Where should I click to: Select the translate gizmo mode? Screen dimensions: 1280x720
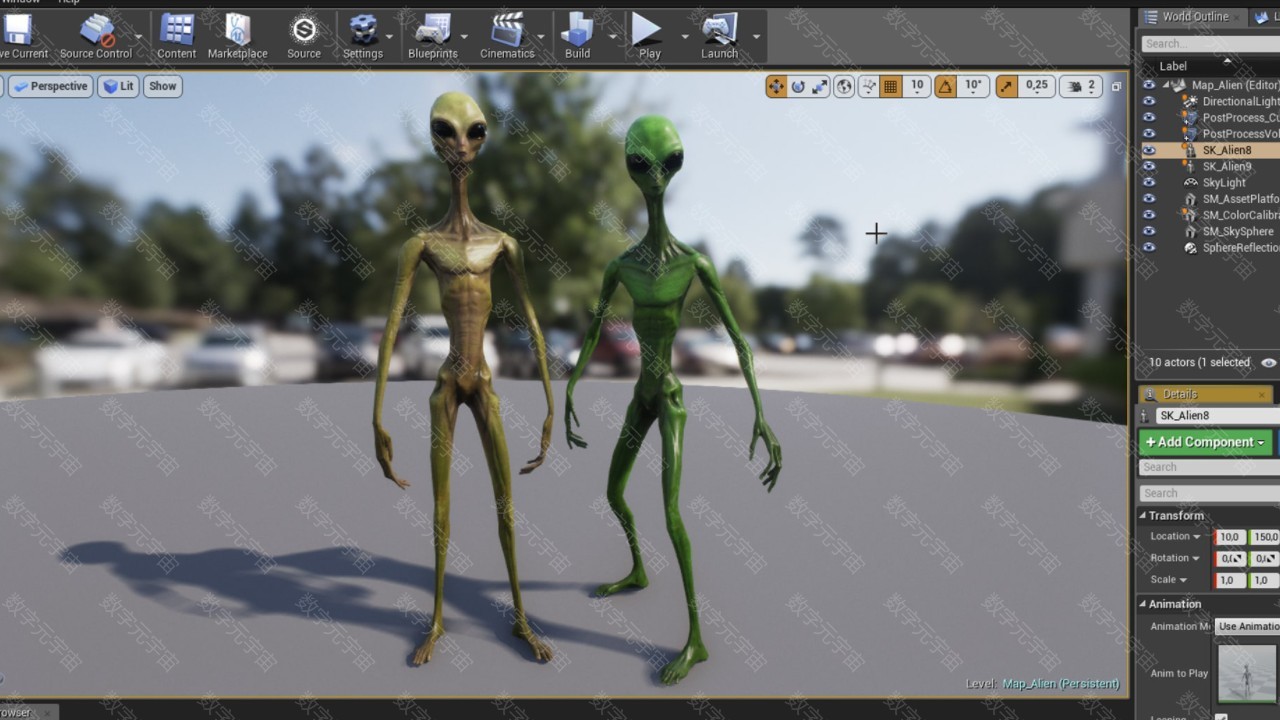[776, 87]
